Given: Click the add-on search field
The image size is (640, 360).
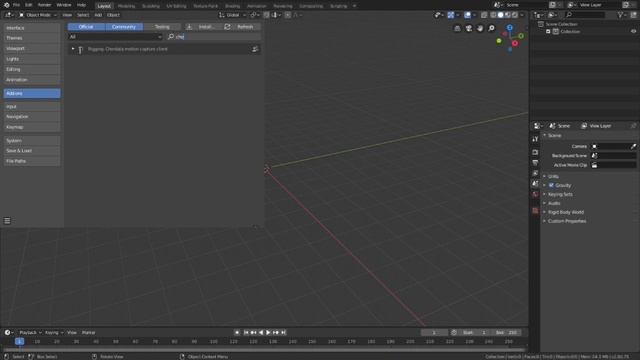Looking at the screenshot, I should click(x=214, y=37).
